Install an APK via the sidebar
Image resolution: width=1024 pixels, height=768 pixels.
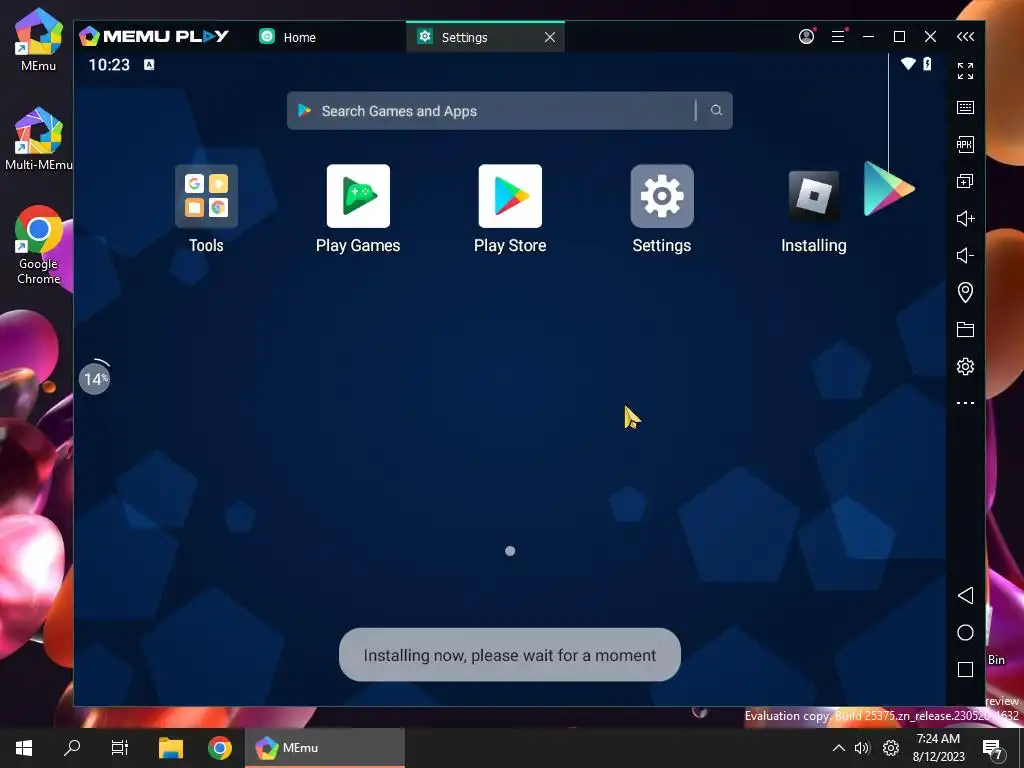[x=965, y=144]
